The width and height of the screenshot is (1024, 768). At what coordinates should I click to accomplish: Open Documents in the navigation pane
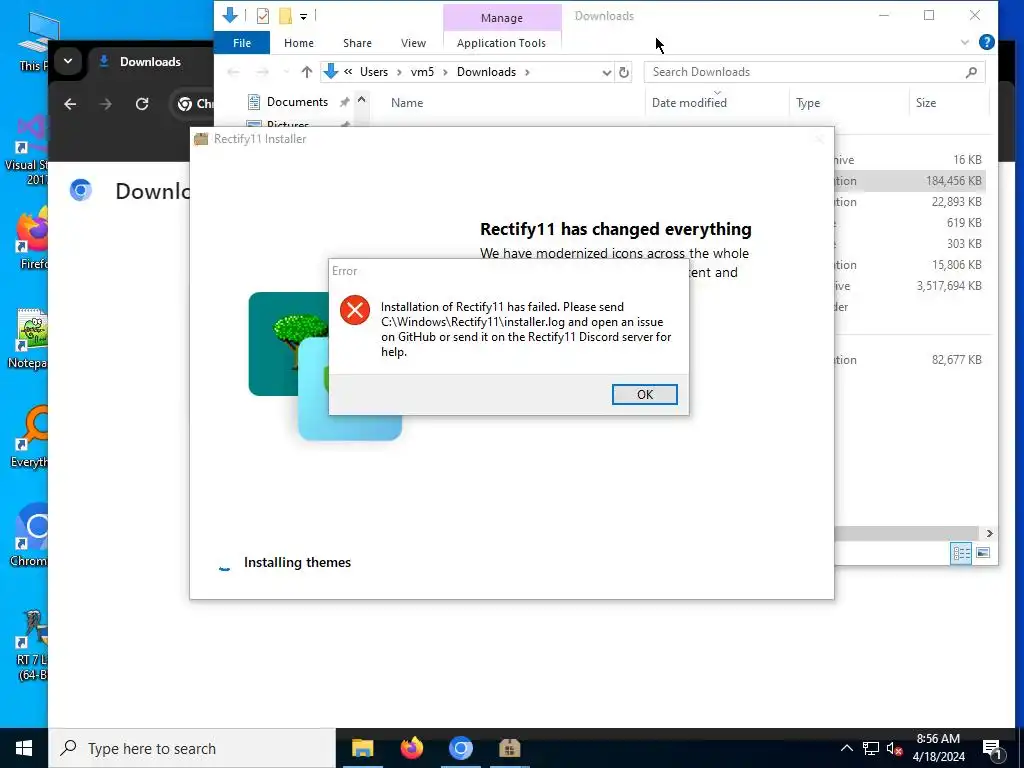tap(297, 102)
